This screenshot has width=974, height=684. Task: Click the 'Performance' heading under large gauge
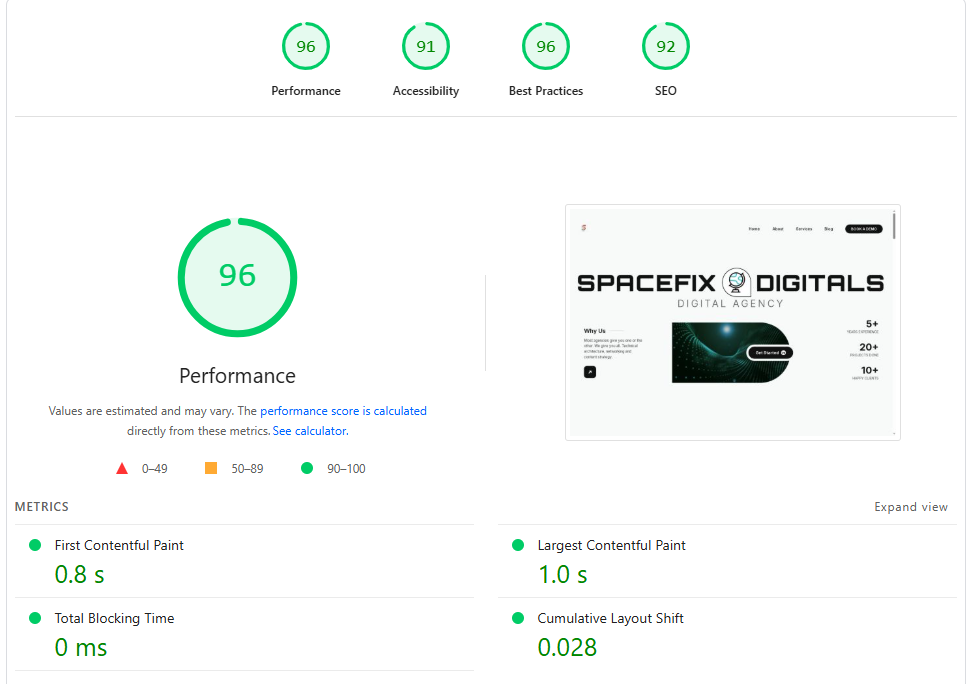(x=237, y=376)
